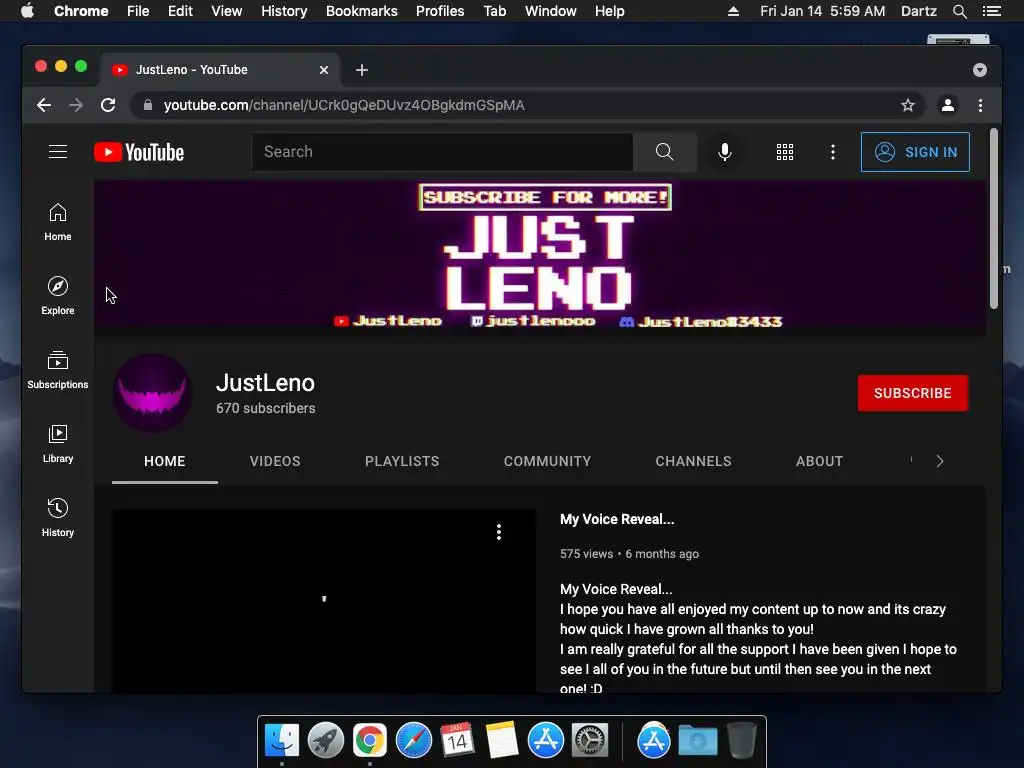Click the search magnifier button
1024x768 pixels.
[x=664, y=152]
